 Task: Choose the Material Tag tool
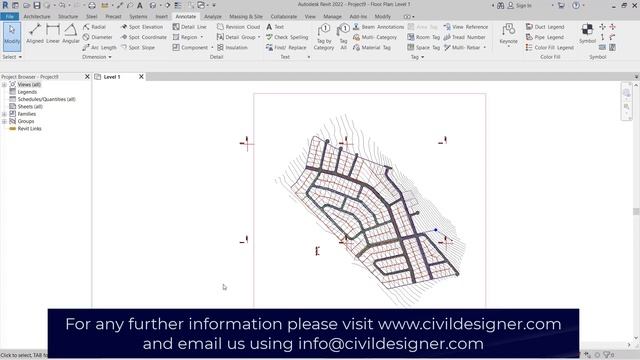[371, 48]
